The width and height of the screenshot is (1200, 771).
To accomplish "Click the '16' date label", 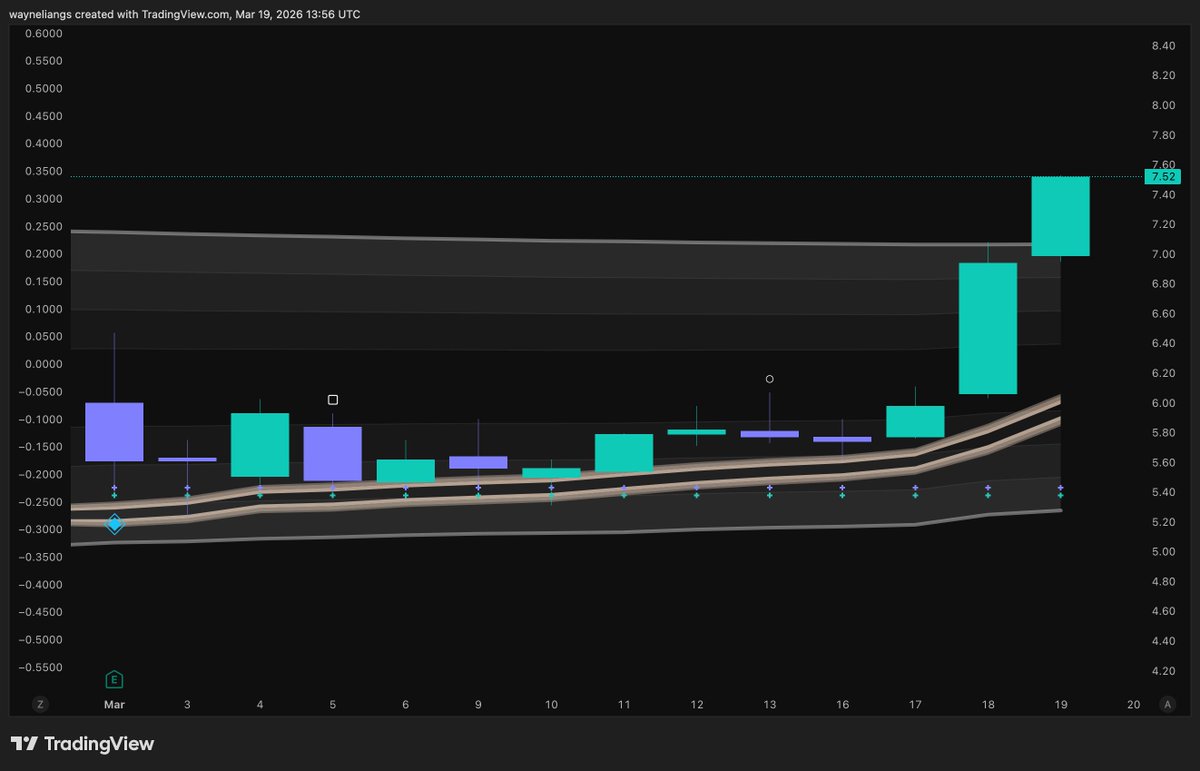I will (842, 705).
